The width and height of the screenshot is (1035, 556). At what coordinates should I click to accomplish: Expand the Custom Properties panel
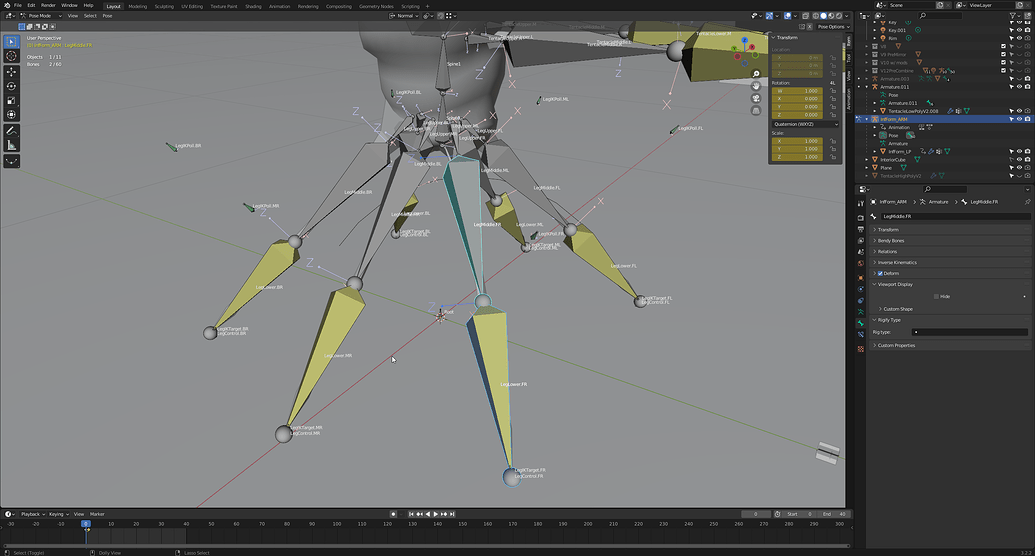pos(951,345)
